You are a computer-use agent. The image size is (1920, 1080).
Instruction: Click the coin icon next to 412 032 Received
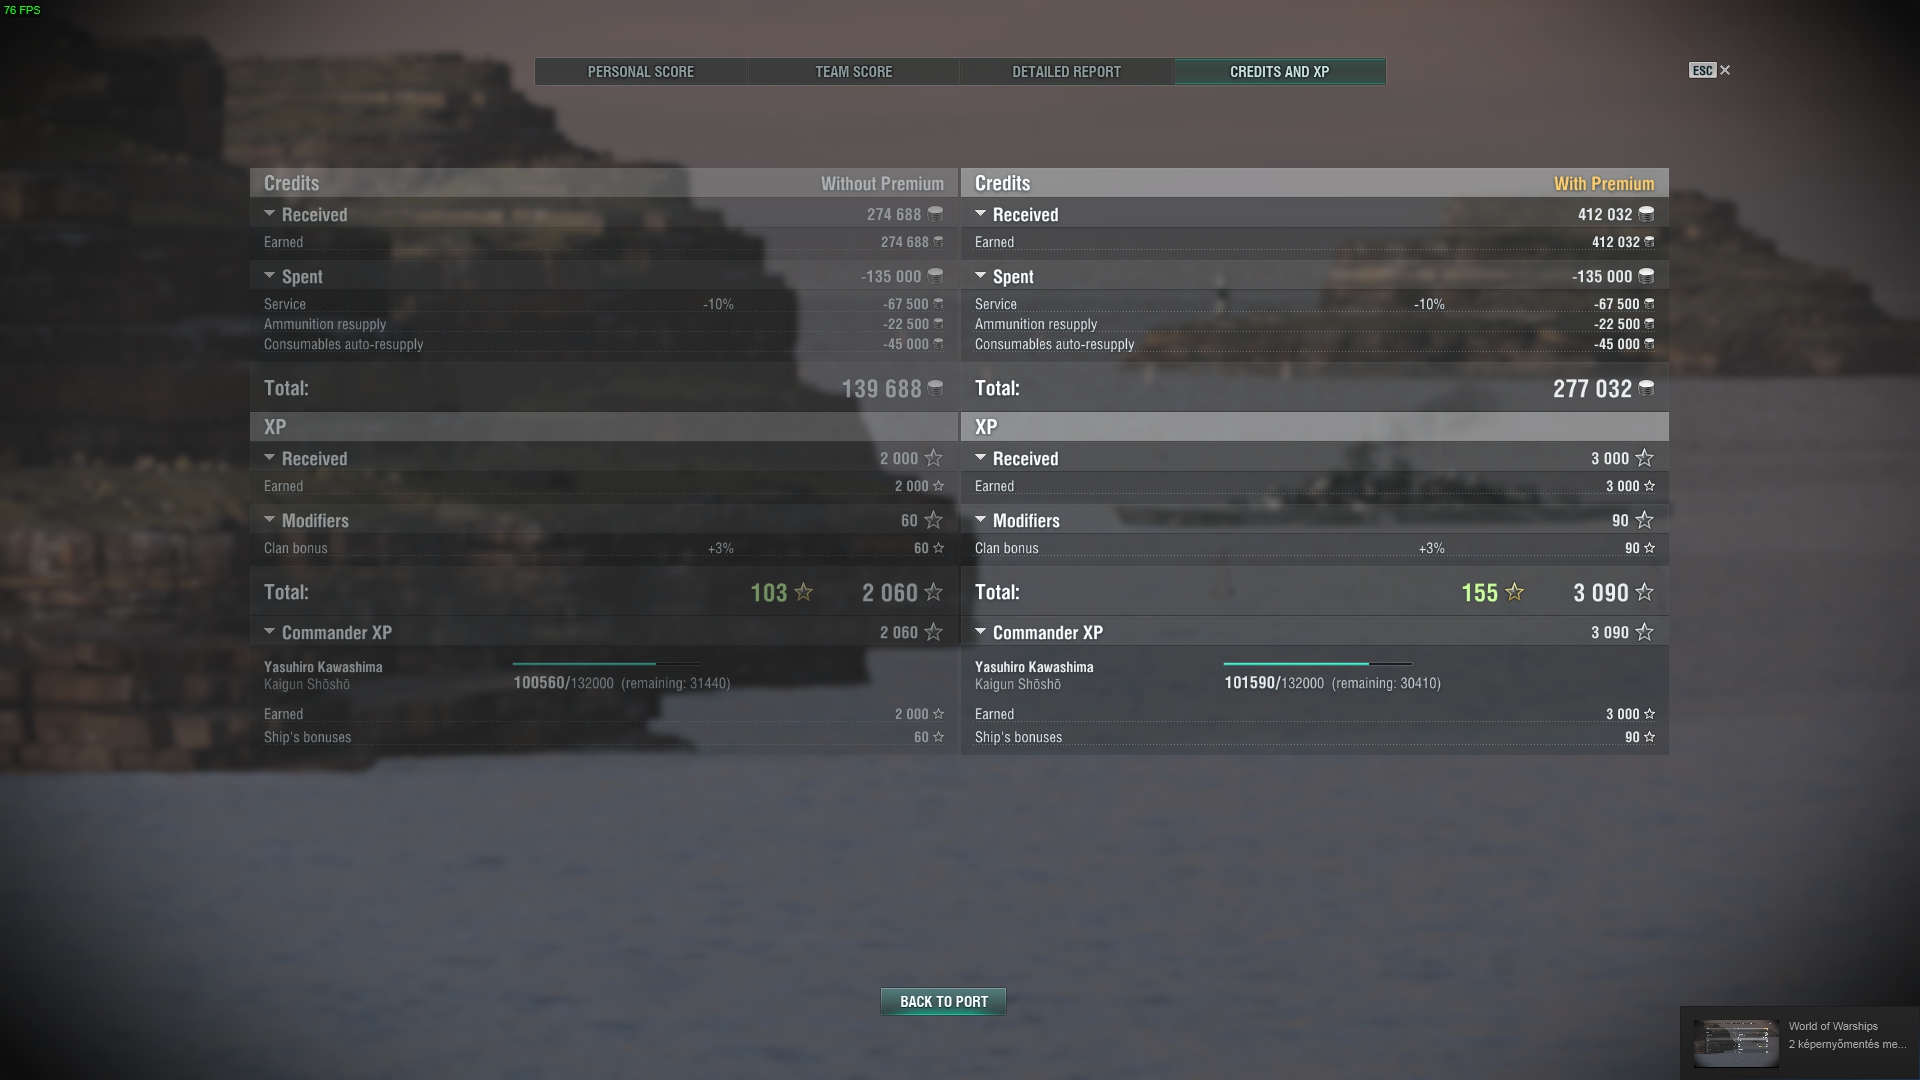pyautogui.click(x=1646, y=214)
